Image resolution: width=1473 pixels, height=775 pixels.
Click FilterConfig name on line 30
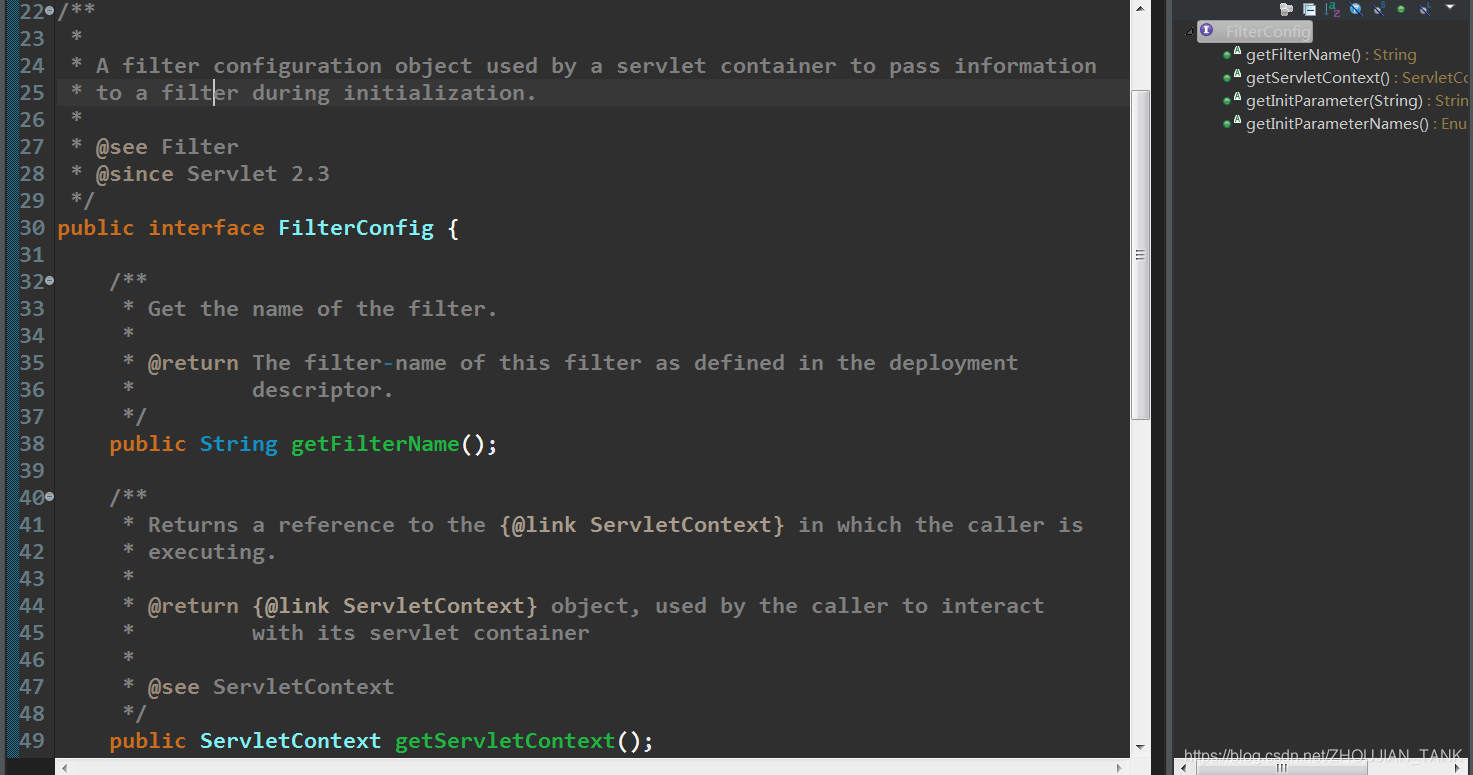356,228
